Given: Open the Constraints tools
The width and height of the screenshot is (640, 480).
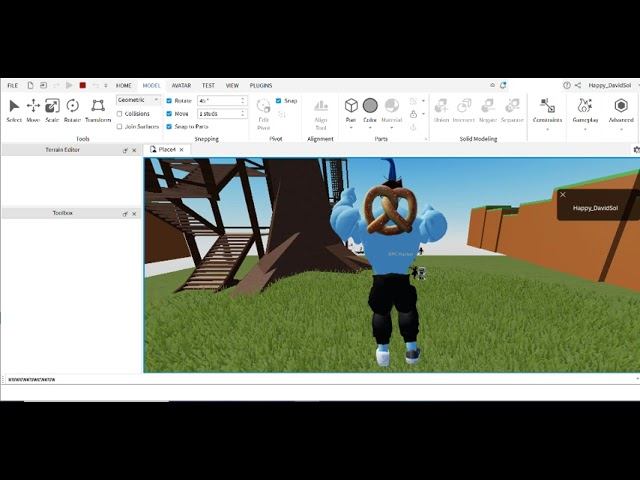Looking at the screenshot, I should point(547,110).
